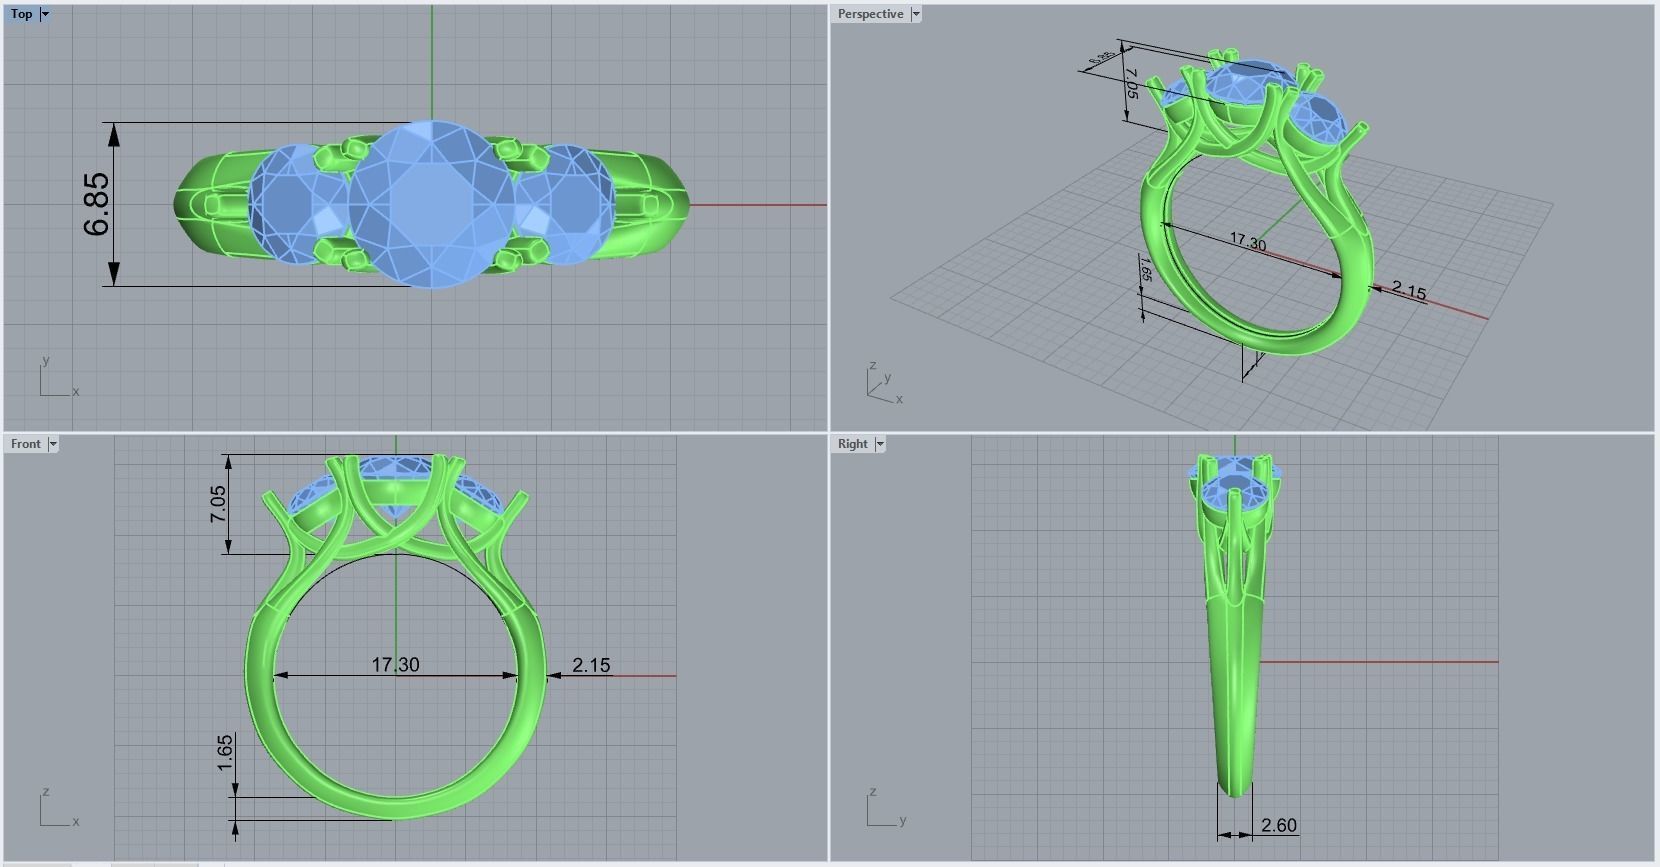The height and width of the screenshot is (867, 1660).
Task: Click the Front viewport title label
Action: (x=26, y=444)
